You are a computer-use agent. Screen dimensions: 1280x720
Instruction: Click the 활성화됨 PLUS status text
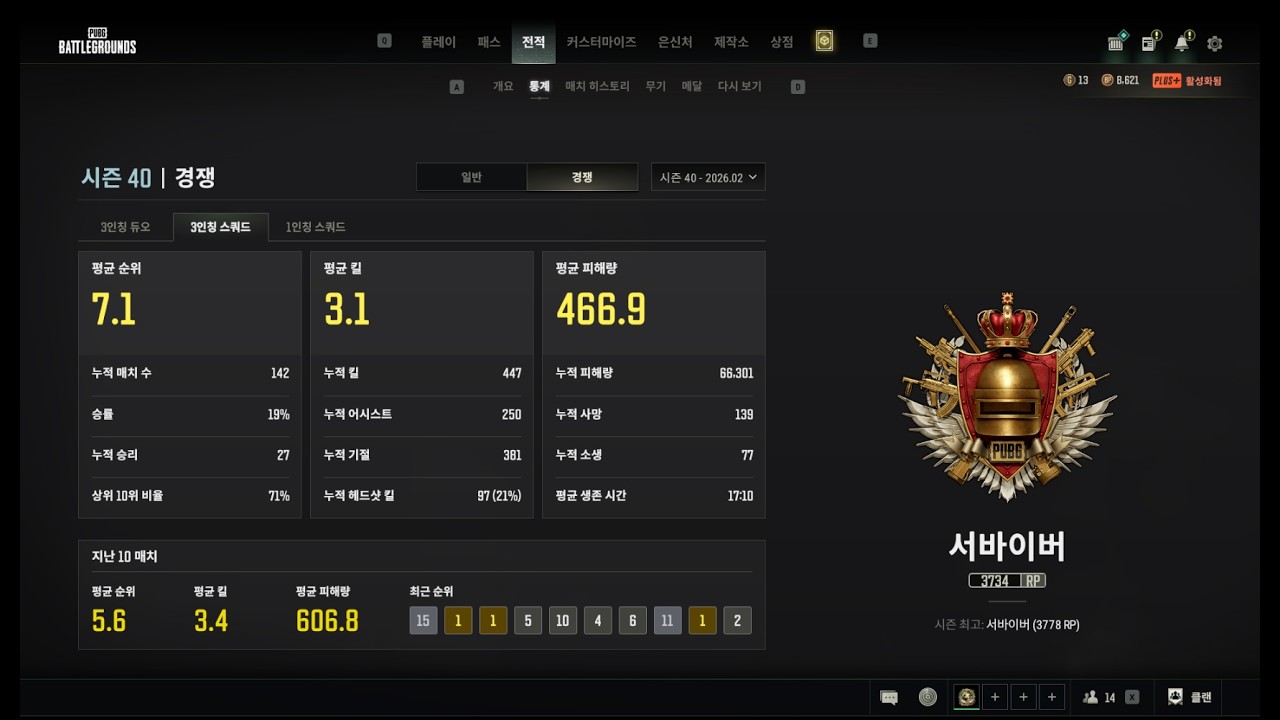(x=1203, y=81)
